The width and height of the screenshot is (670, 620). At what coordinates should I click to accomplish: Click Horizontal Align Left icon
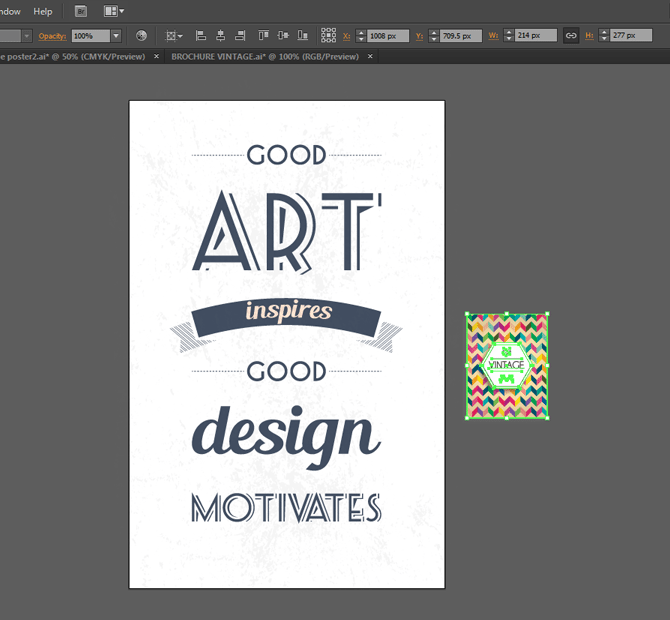(x=201, y=35)
